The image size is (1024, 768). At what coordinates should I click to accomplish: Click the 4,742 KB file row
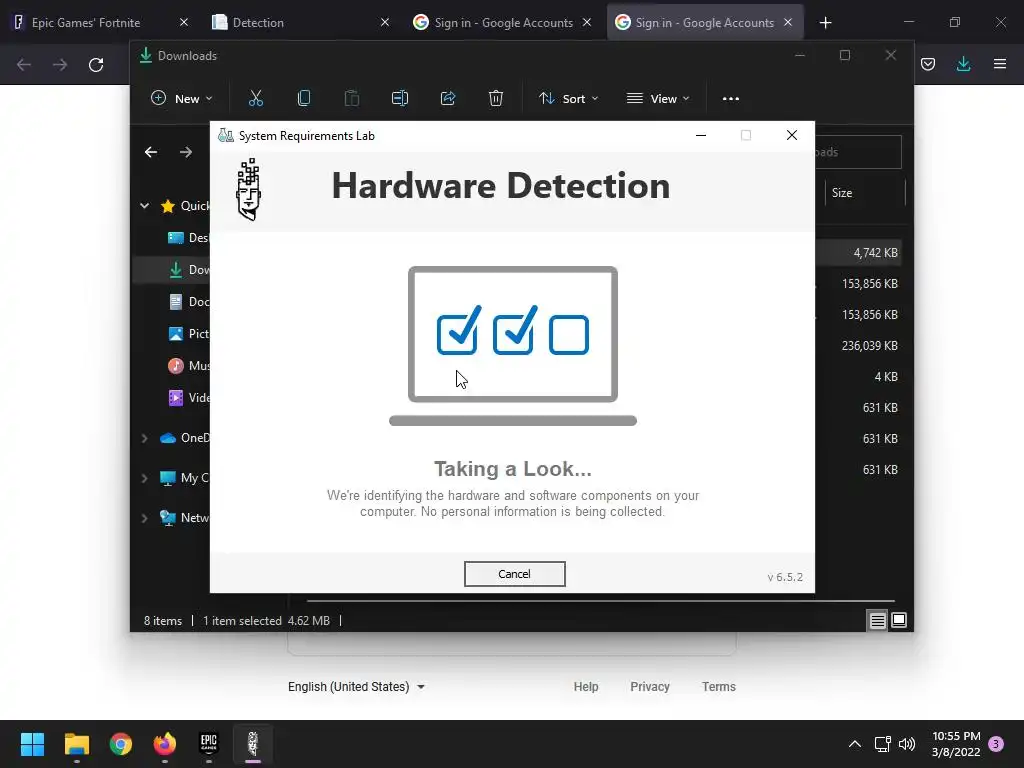click(859, 253)
